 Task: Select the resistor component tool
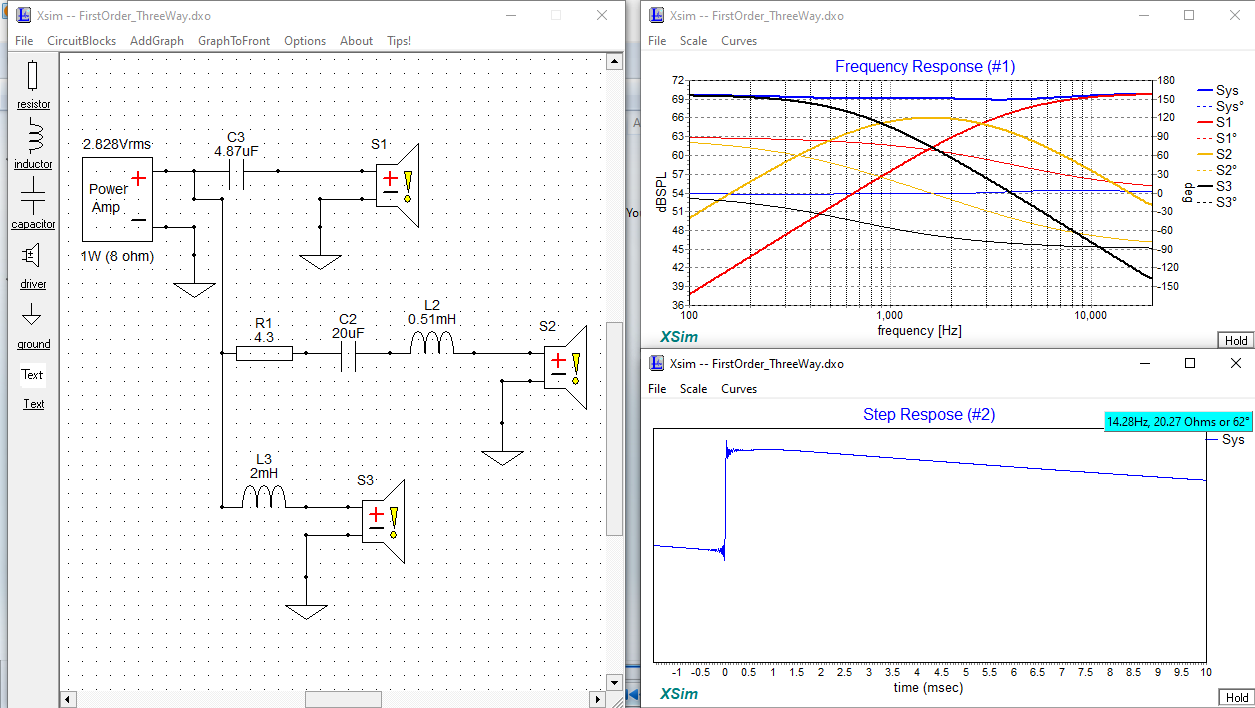click(x=33, y=84)
